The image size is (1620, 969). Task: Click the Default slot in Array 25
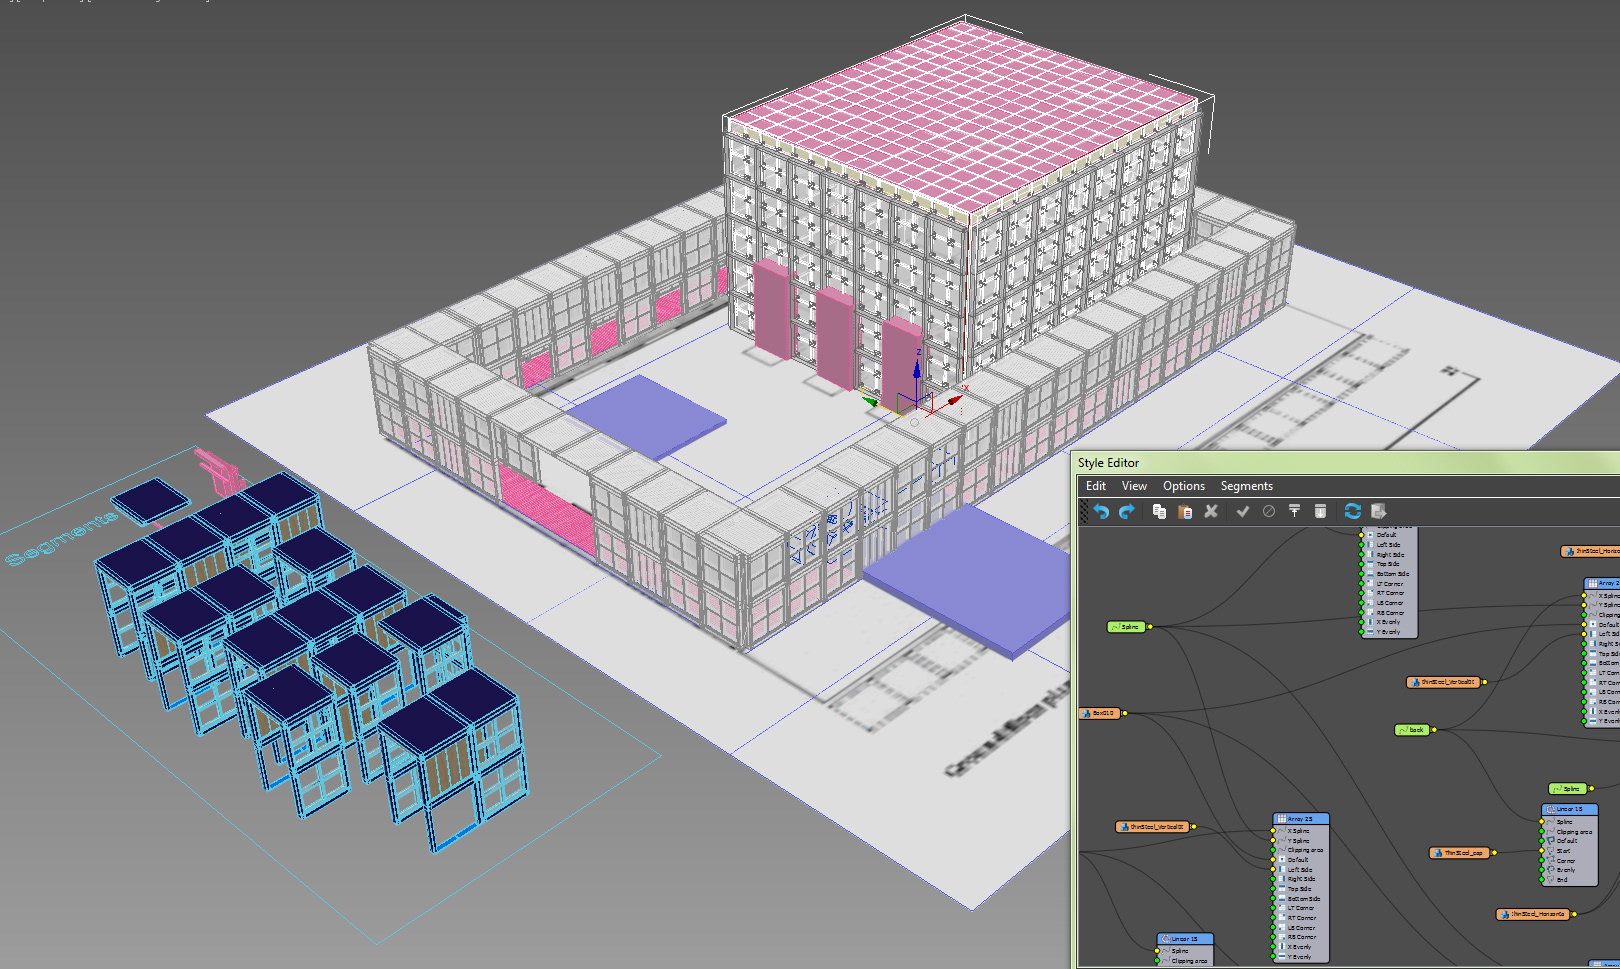1300,860
